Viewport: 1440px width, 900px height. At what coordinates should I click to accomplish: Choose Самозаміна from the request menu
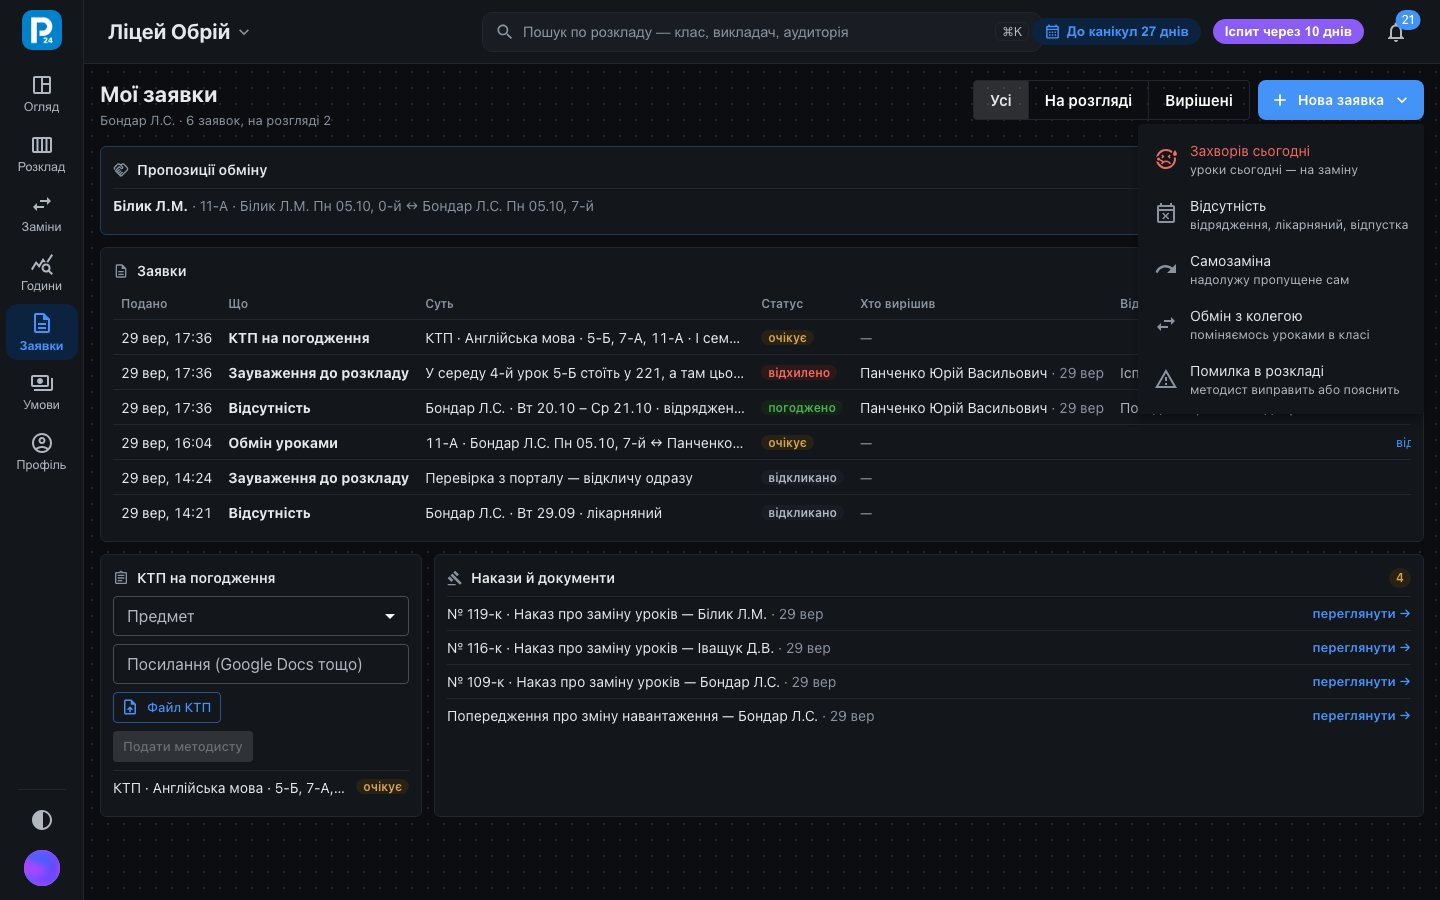1281,270
